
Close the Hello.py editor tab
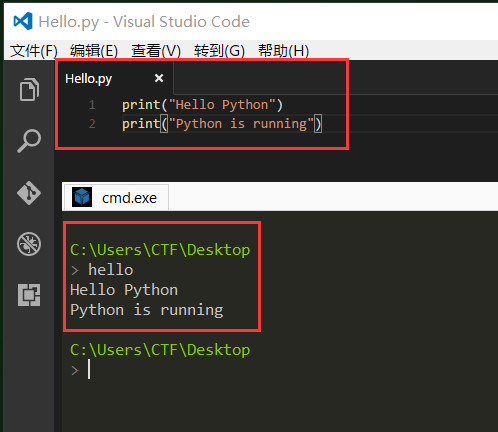pos(159,78)
